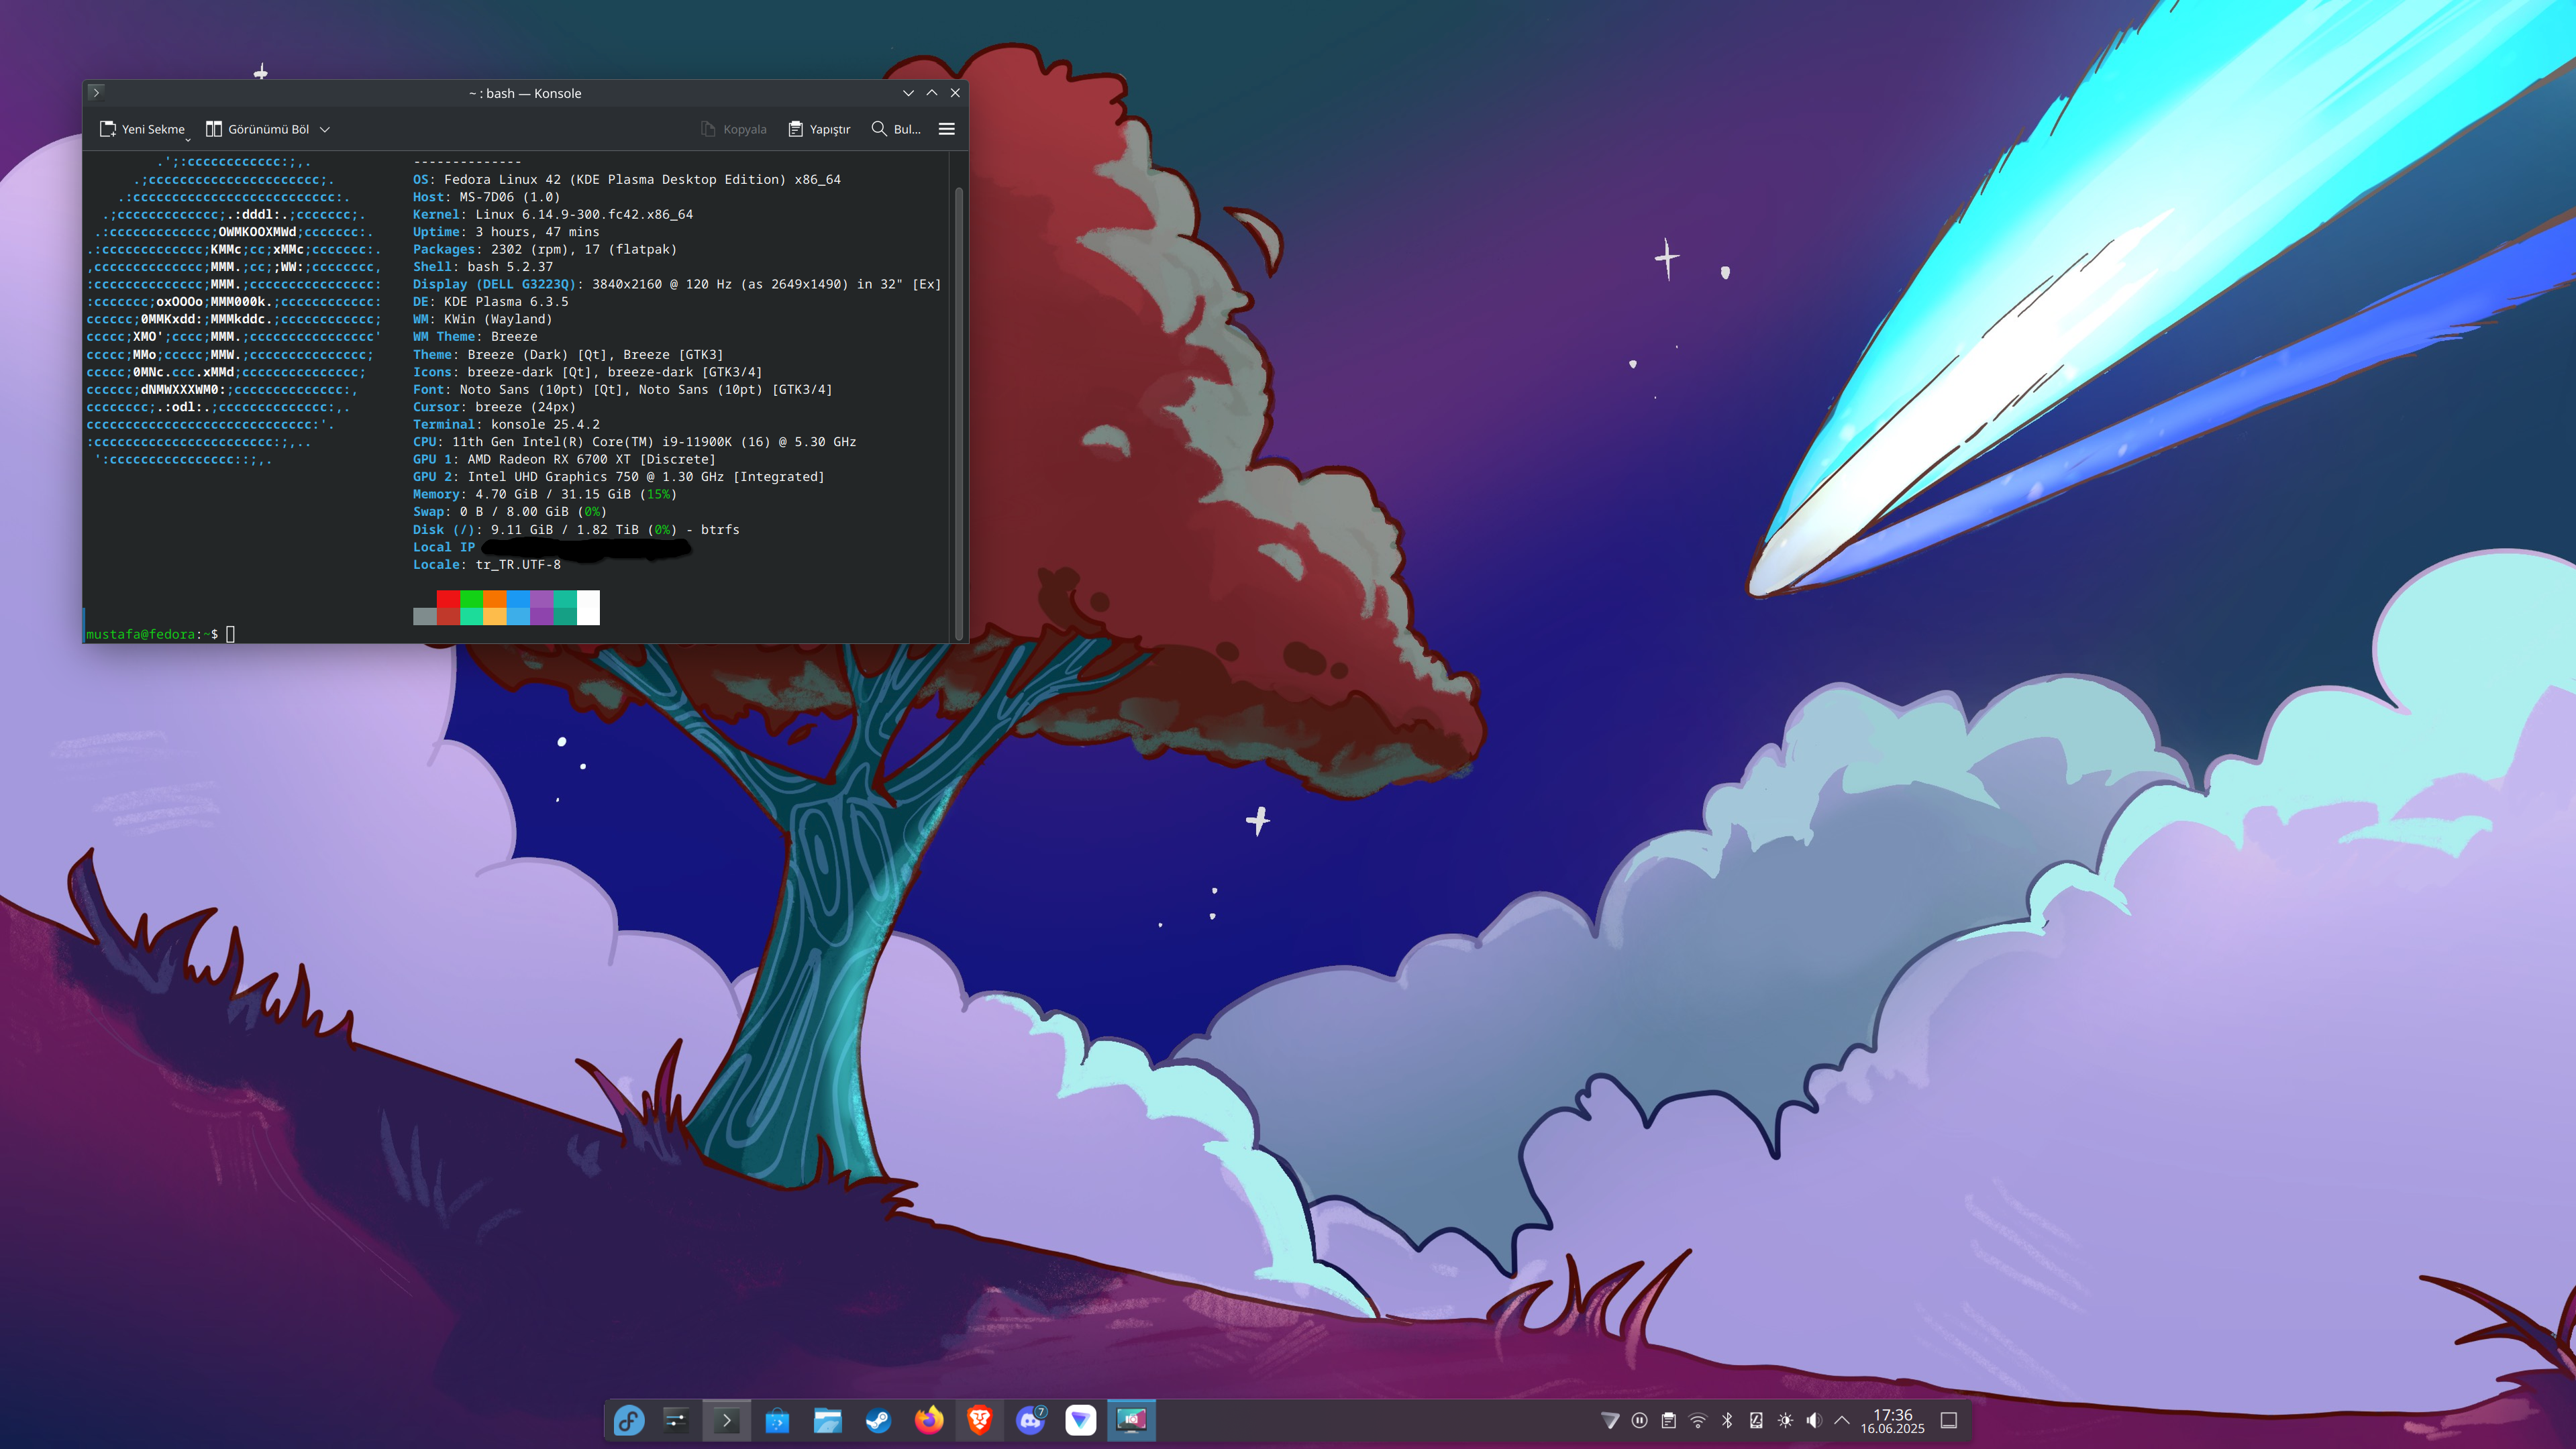Click the 'Host: MS-7D06 (1.0)' line
Screen dimensions: 2576x1449
pos(487,197)
